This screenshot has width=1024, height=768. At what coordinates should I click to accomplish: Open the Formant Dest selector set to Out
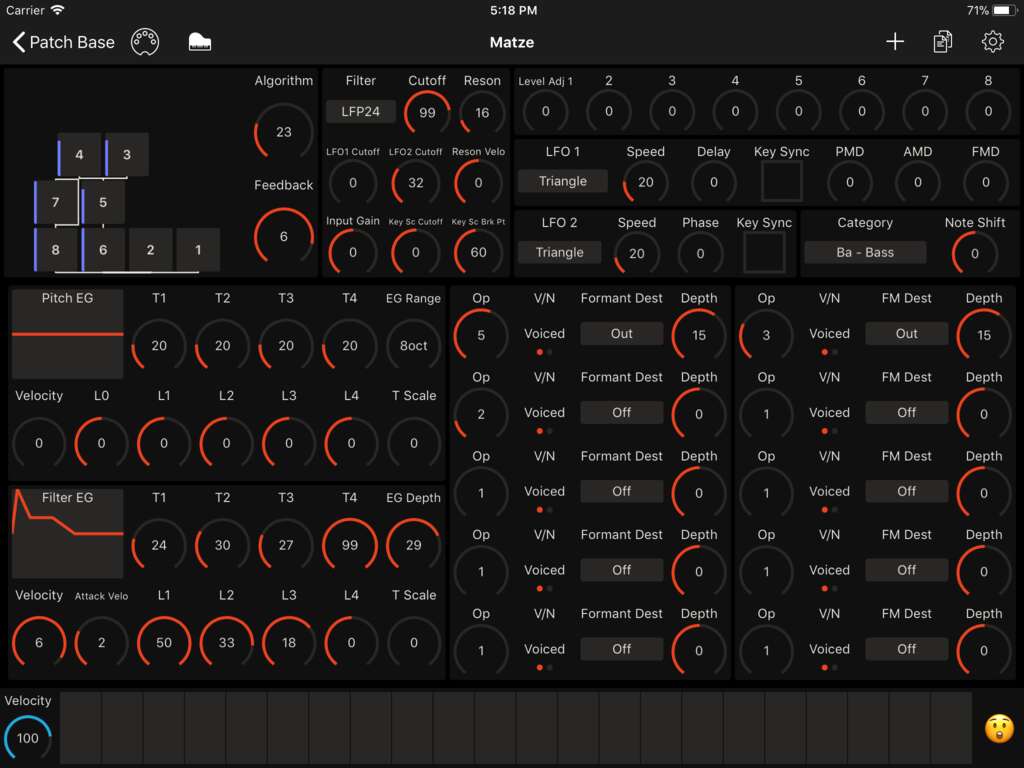tap(622, 334)
